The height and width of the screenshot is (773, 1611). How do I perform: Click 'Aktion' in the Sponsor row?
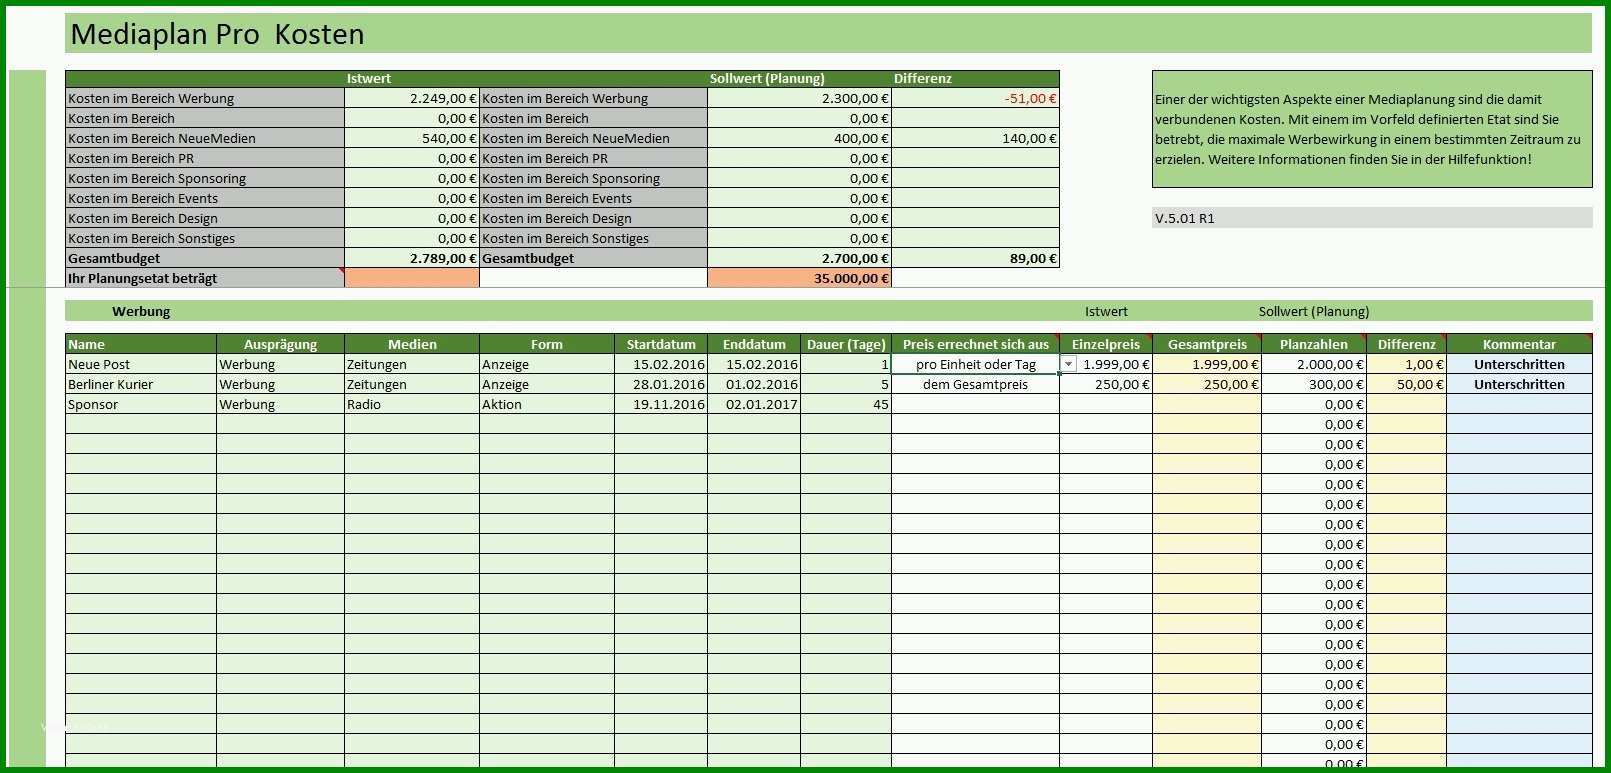click(x=547, y=405)
